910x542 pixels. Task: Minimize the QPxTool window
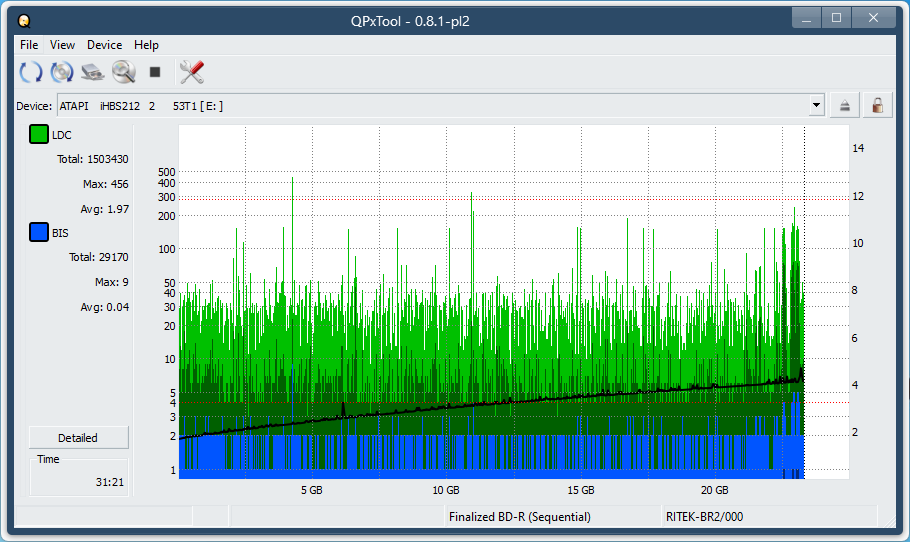pos(806,19)
